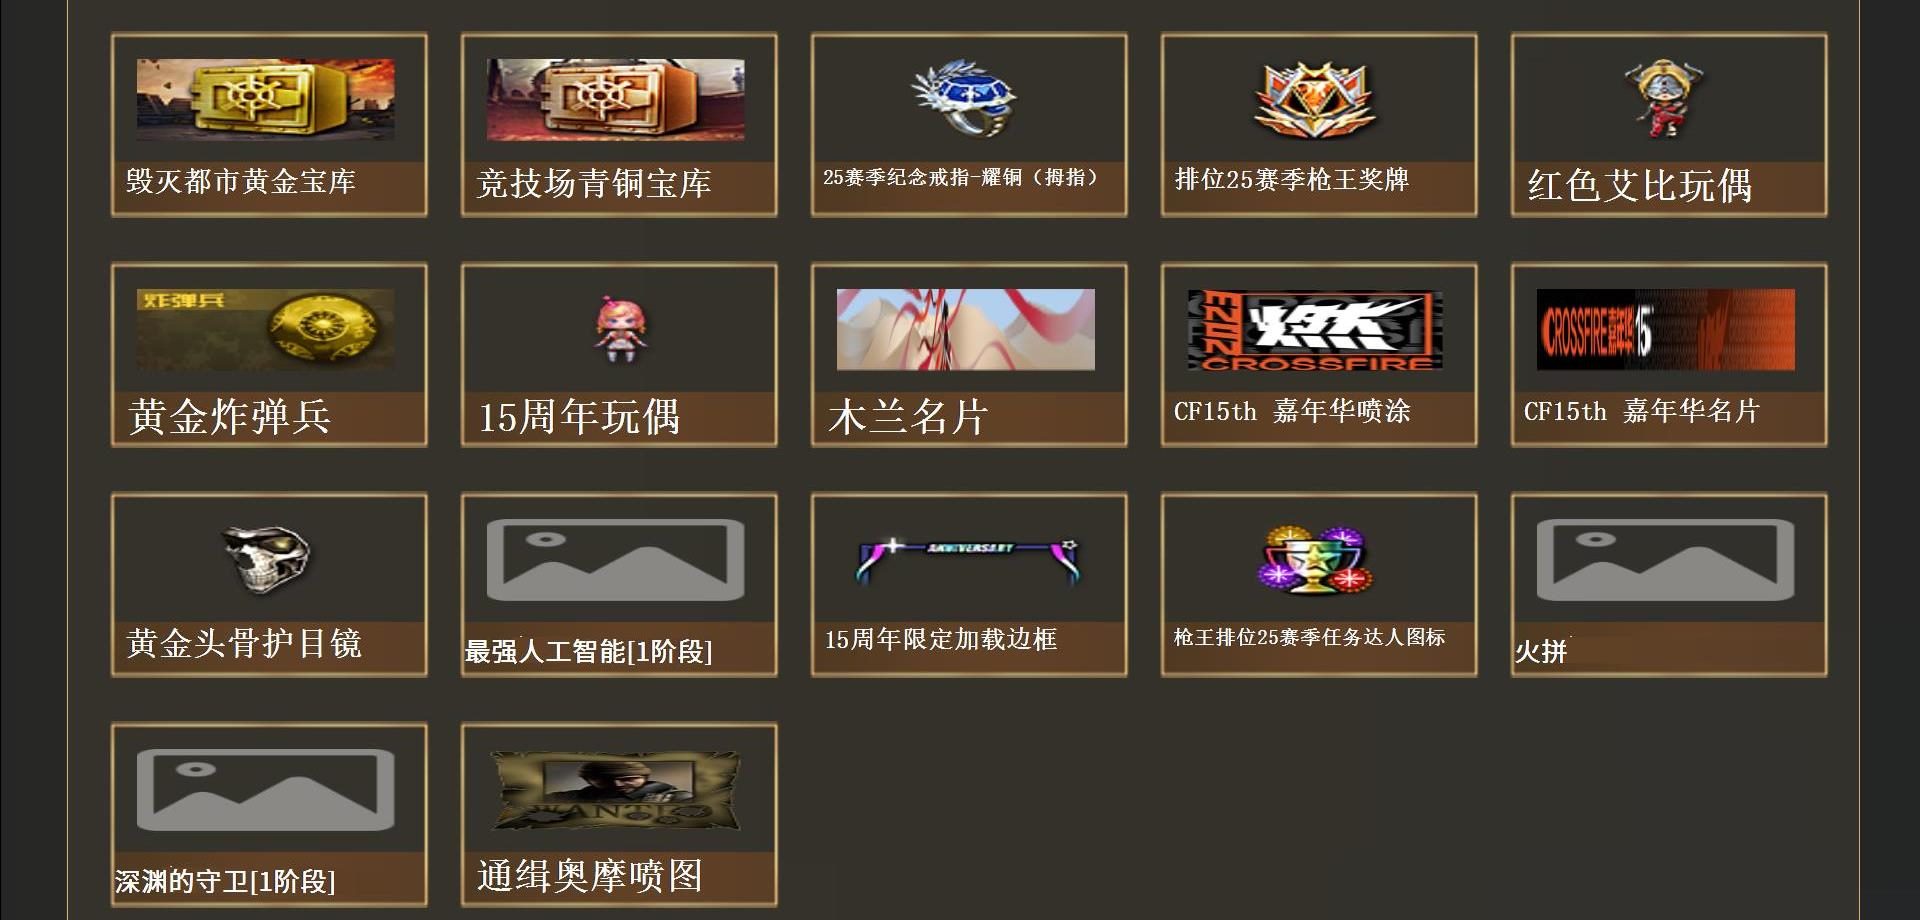Select the 排位25赛季枪王奖牌 medal icon
The image size is (1920, 920).
tap(1315, 99)
